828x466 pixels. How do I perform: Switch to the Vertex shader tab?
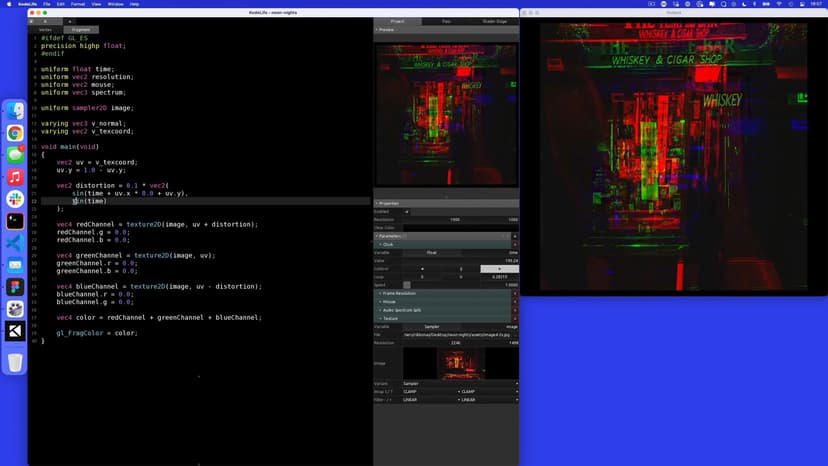pos(45,30)
